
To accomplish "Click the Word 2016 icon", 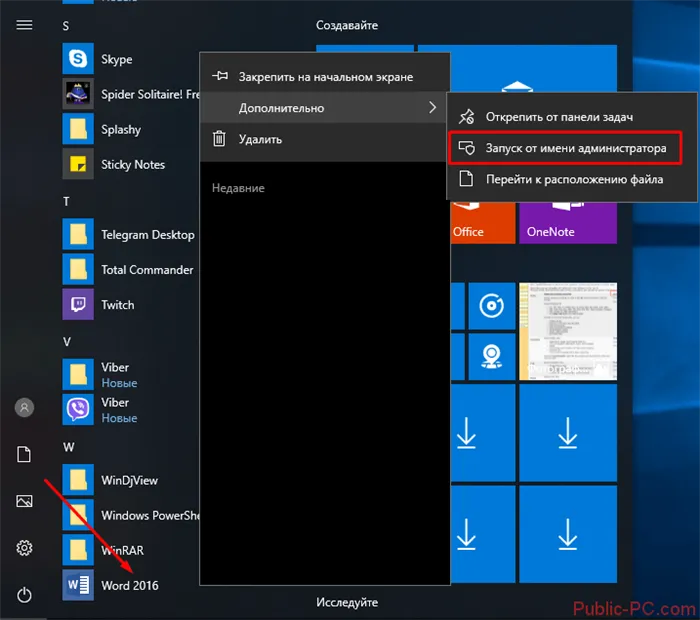I will (x=78, y=585).
